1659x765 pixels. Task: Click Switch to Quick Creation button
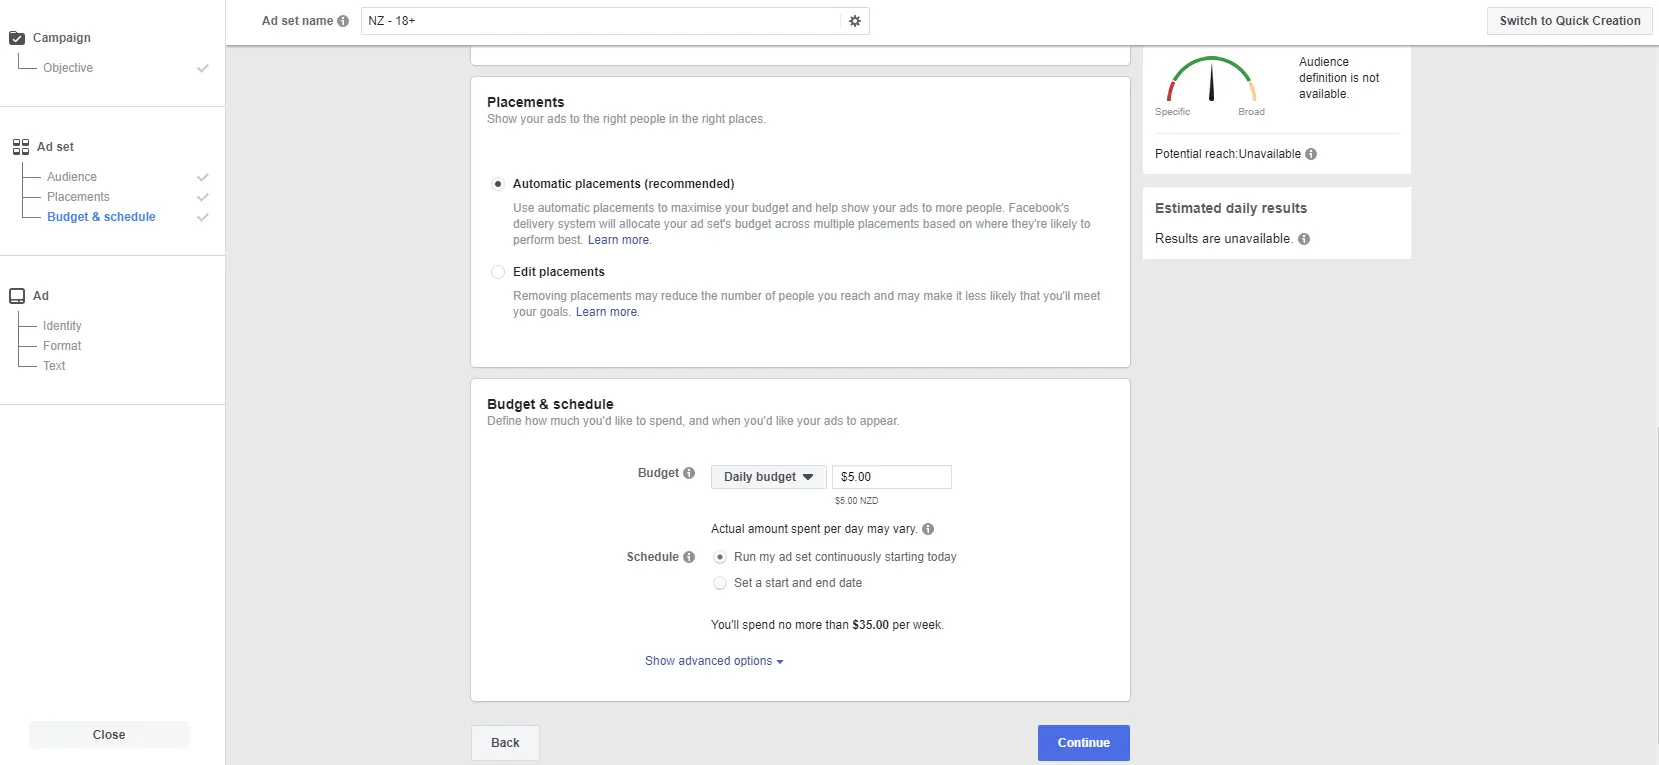pyautogui.click(x=1569, y=21)
